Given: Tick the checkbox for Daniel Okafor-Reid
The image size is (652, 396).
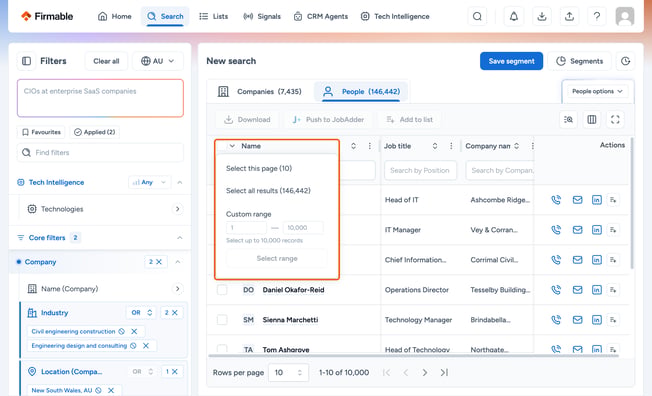Looking at the screenshot, I should tap(222, 290).
